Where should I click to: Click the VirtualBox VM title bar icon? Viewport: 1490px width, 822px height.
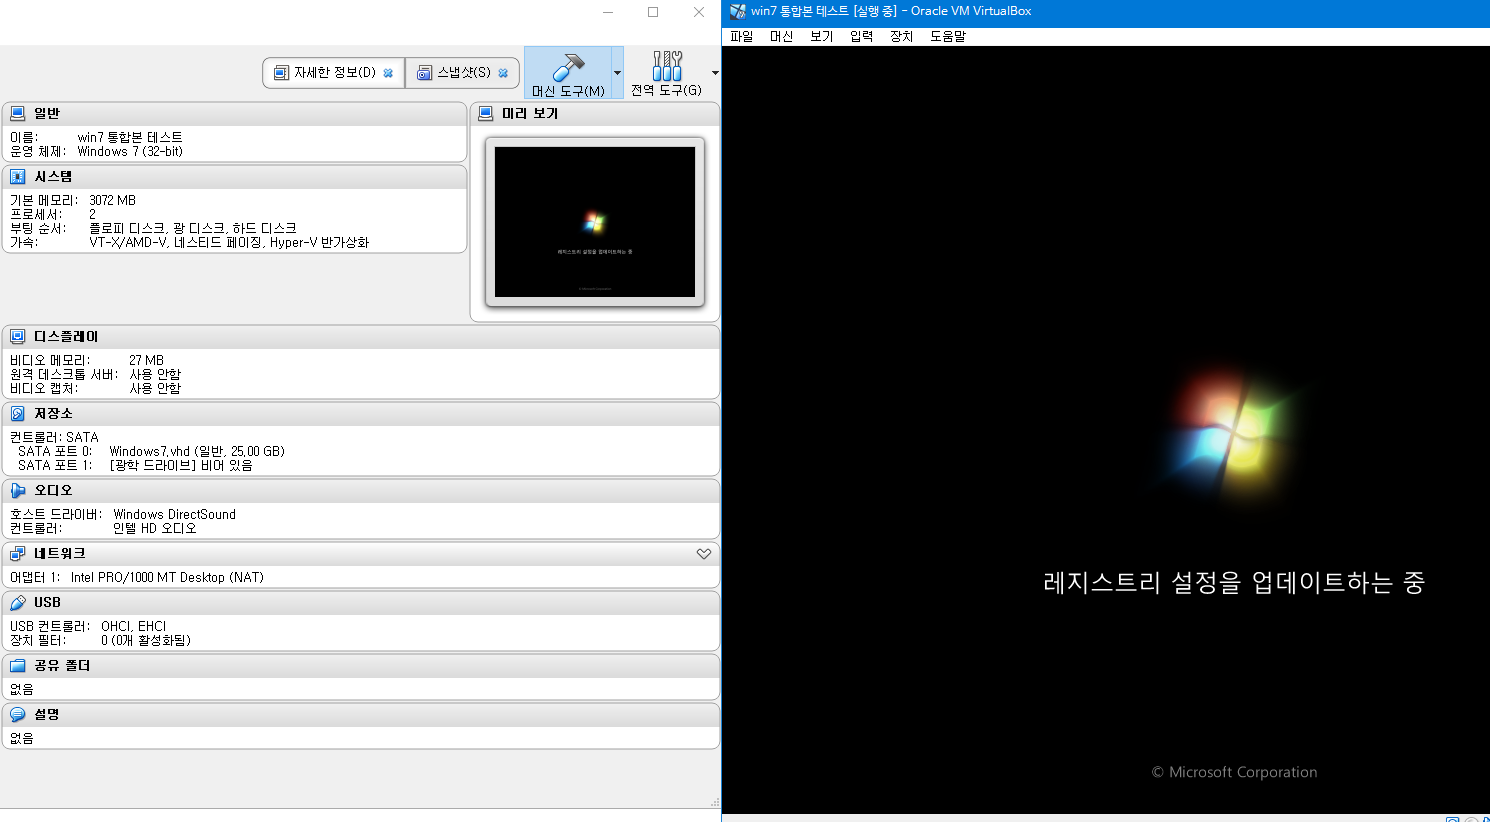(x=738, y=11)
